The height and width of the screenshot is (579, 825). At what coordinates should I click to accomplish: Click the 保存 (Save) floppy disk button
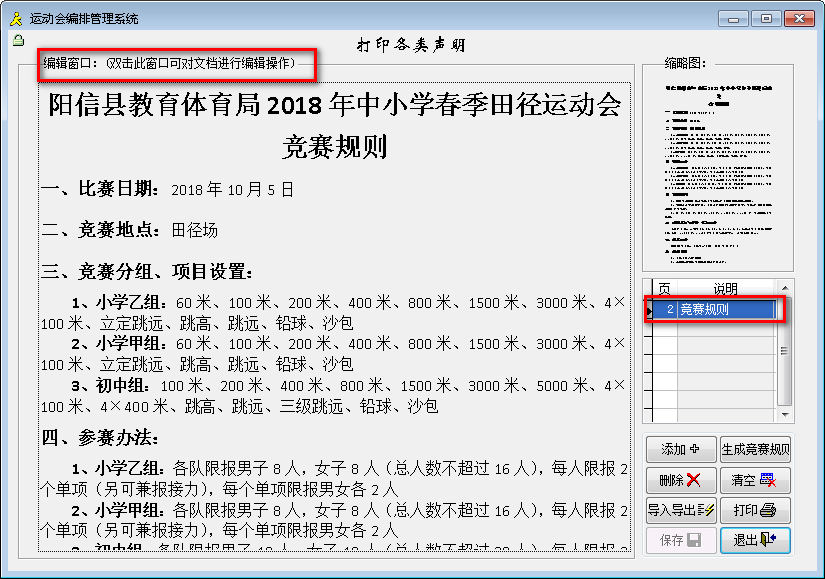(x=680, y=541)
